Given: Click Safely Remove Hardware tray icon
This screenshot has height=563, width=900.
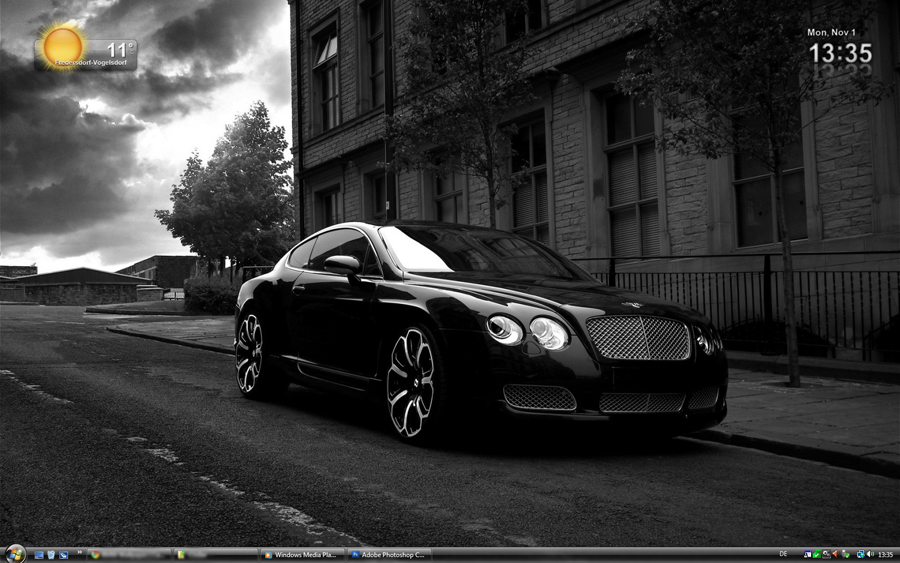Looking at the screenshot, I should click(845, 554).
